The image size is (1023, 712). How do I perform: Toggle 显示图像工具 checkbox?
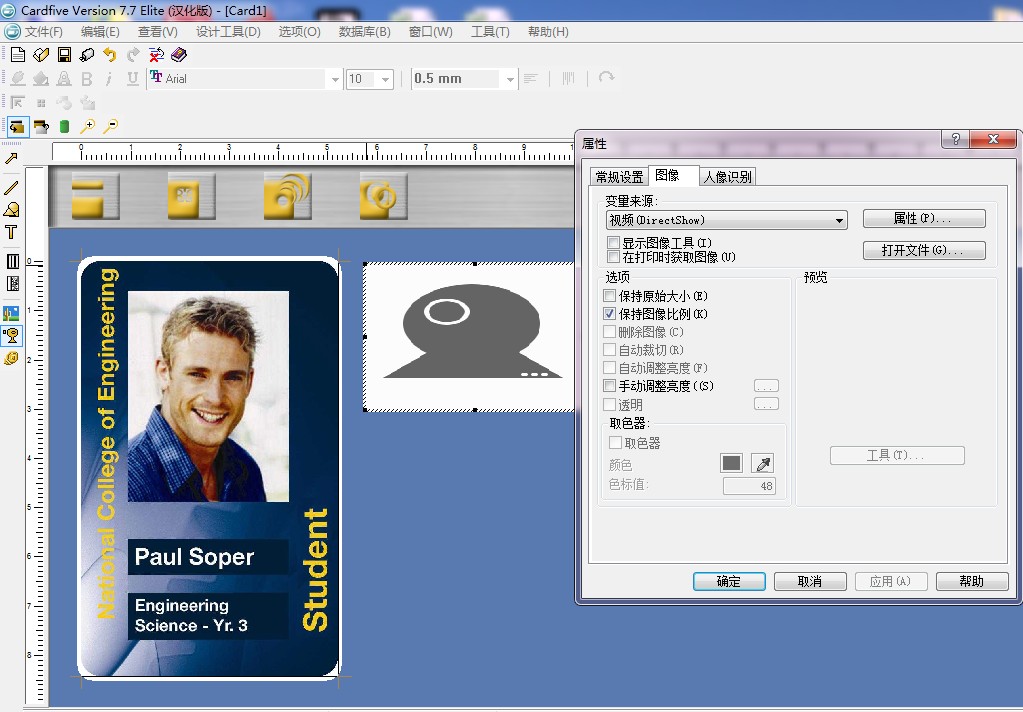(x=613, y=243)
